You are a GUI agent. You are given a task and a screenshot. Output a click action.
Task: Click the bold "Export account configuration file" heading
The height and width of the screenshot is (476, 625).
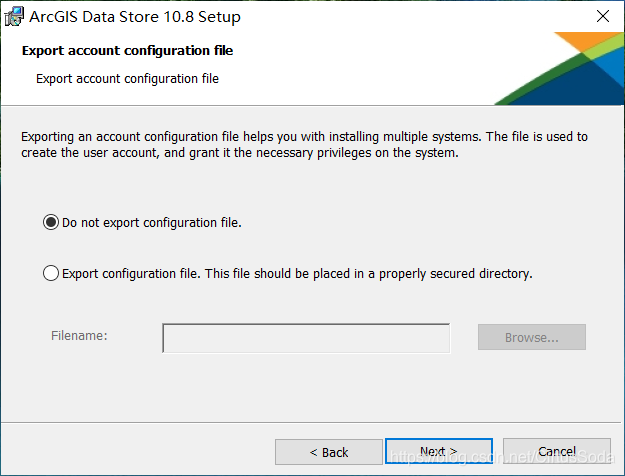click(127, 51)
